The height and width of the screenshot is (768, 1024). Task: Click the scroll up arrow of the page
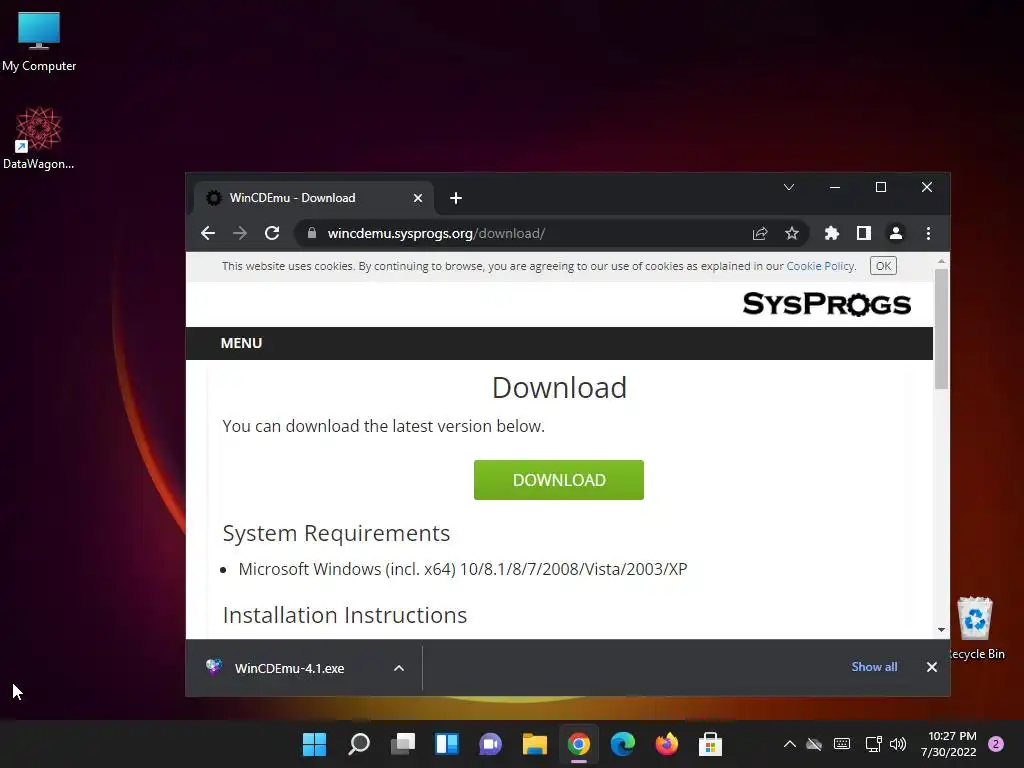(941, 261)
